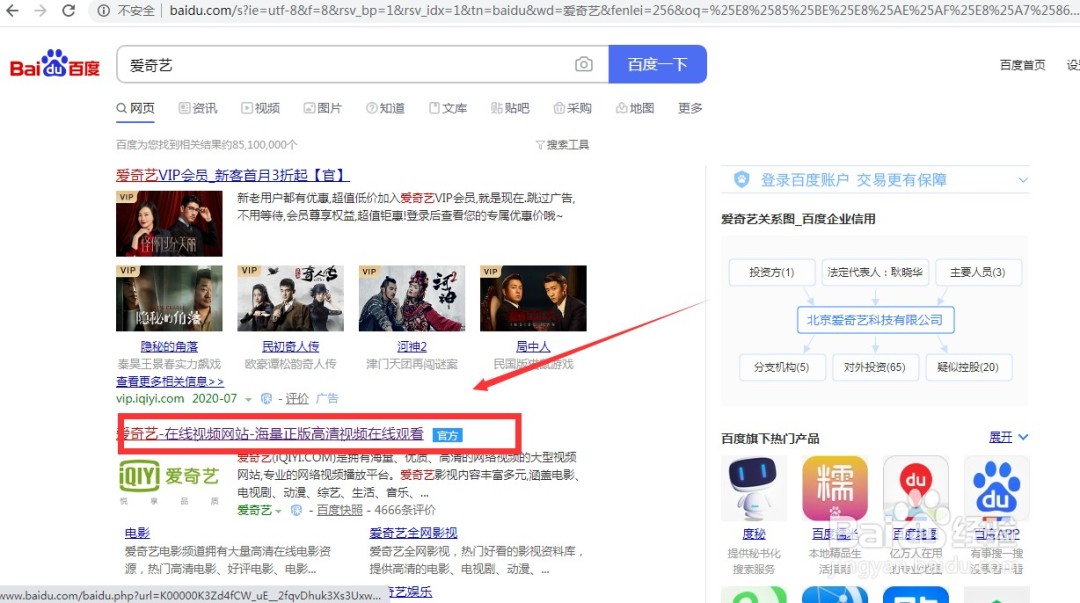Switch to the 知道 tab
Image resolution: width=1080 pixels, height=603 pixels.
coord(385,108)
